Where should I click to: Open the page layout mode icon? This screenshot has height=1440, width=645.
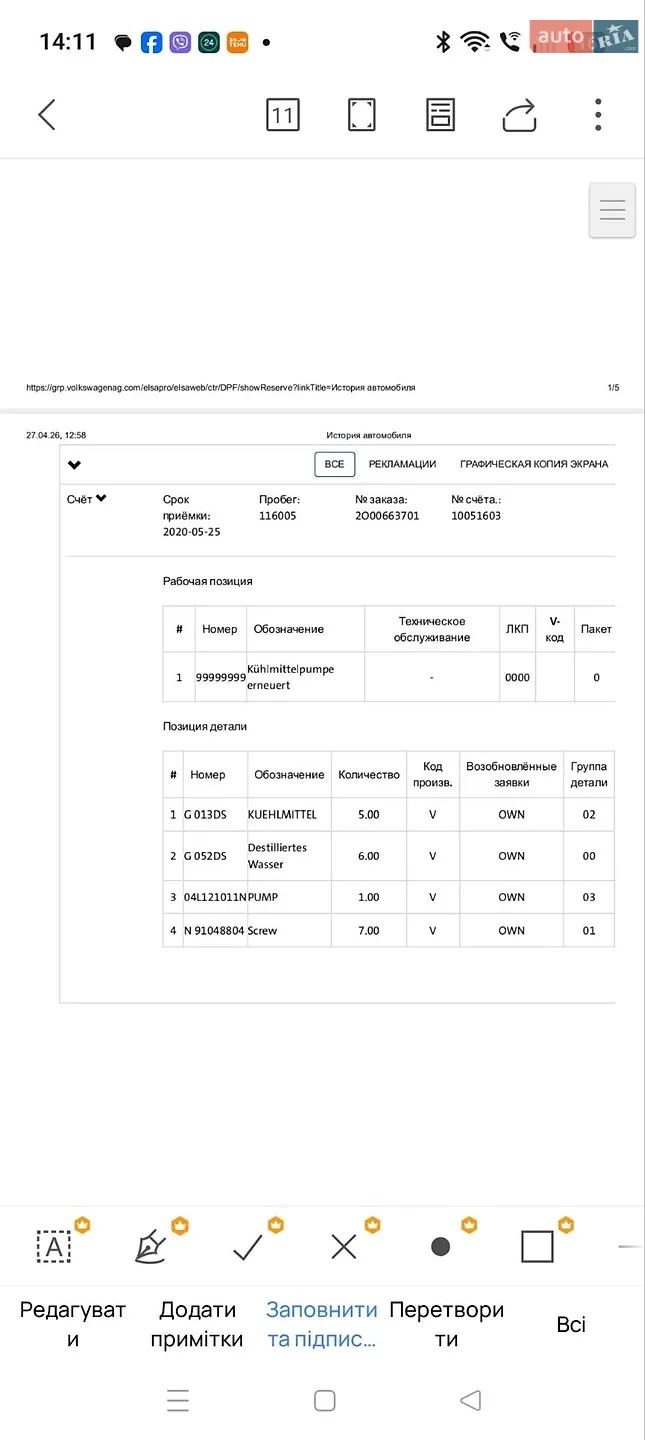click(440, 115)
